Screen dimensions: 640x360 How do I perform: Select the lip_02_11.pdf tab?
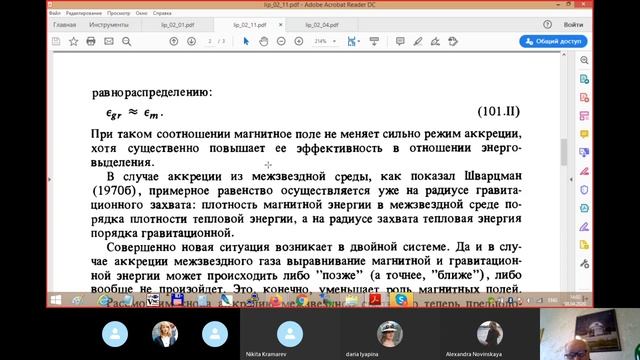pos(249,25)
